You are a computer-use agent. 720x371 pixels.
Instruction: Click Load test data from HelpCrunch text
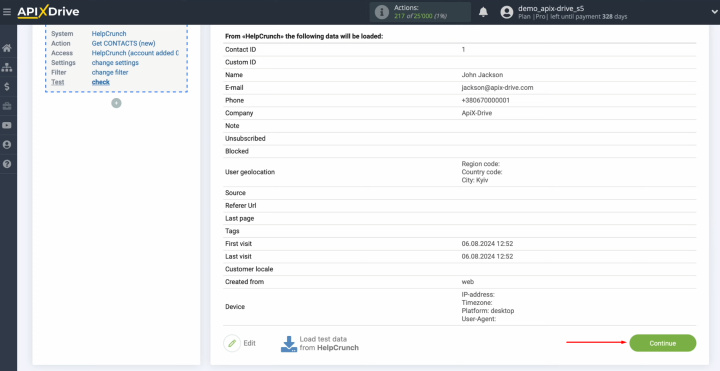coord(329,343)
